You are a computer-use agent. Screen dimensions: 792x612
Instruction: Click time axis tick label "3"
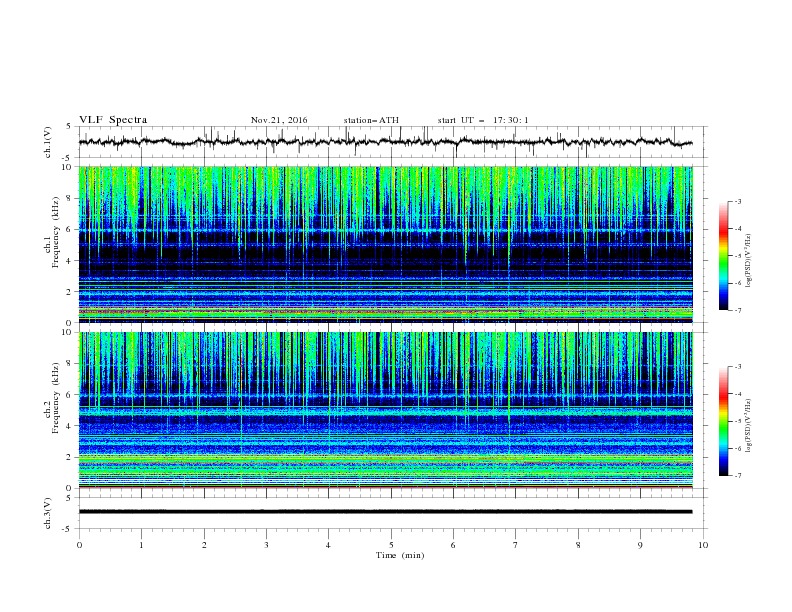coord(266,545)
